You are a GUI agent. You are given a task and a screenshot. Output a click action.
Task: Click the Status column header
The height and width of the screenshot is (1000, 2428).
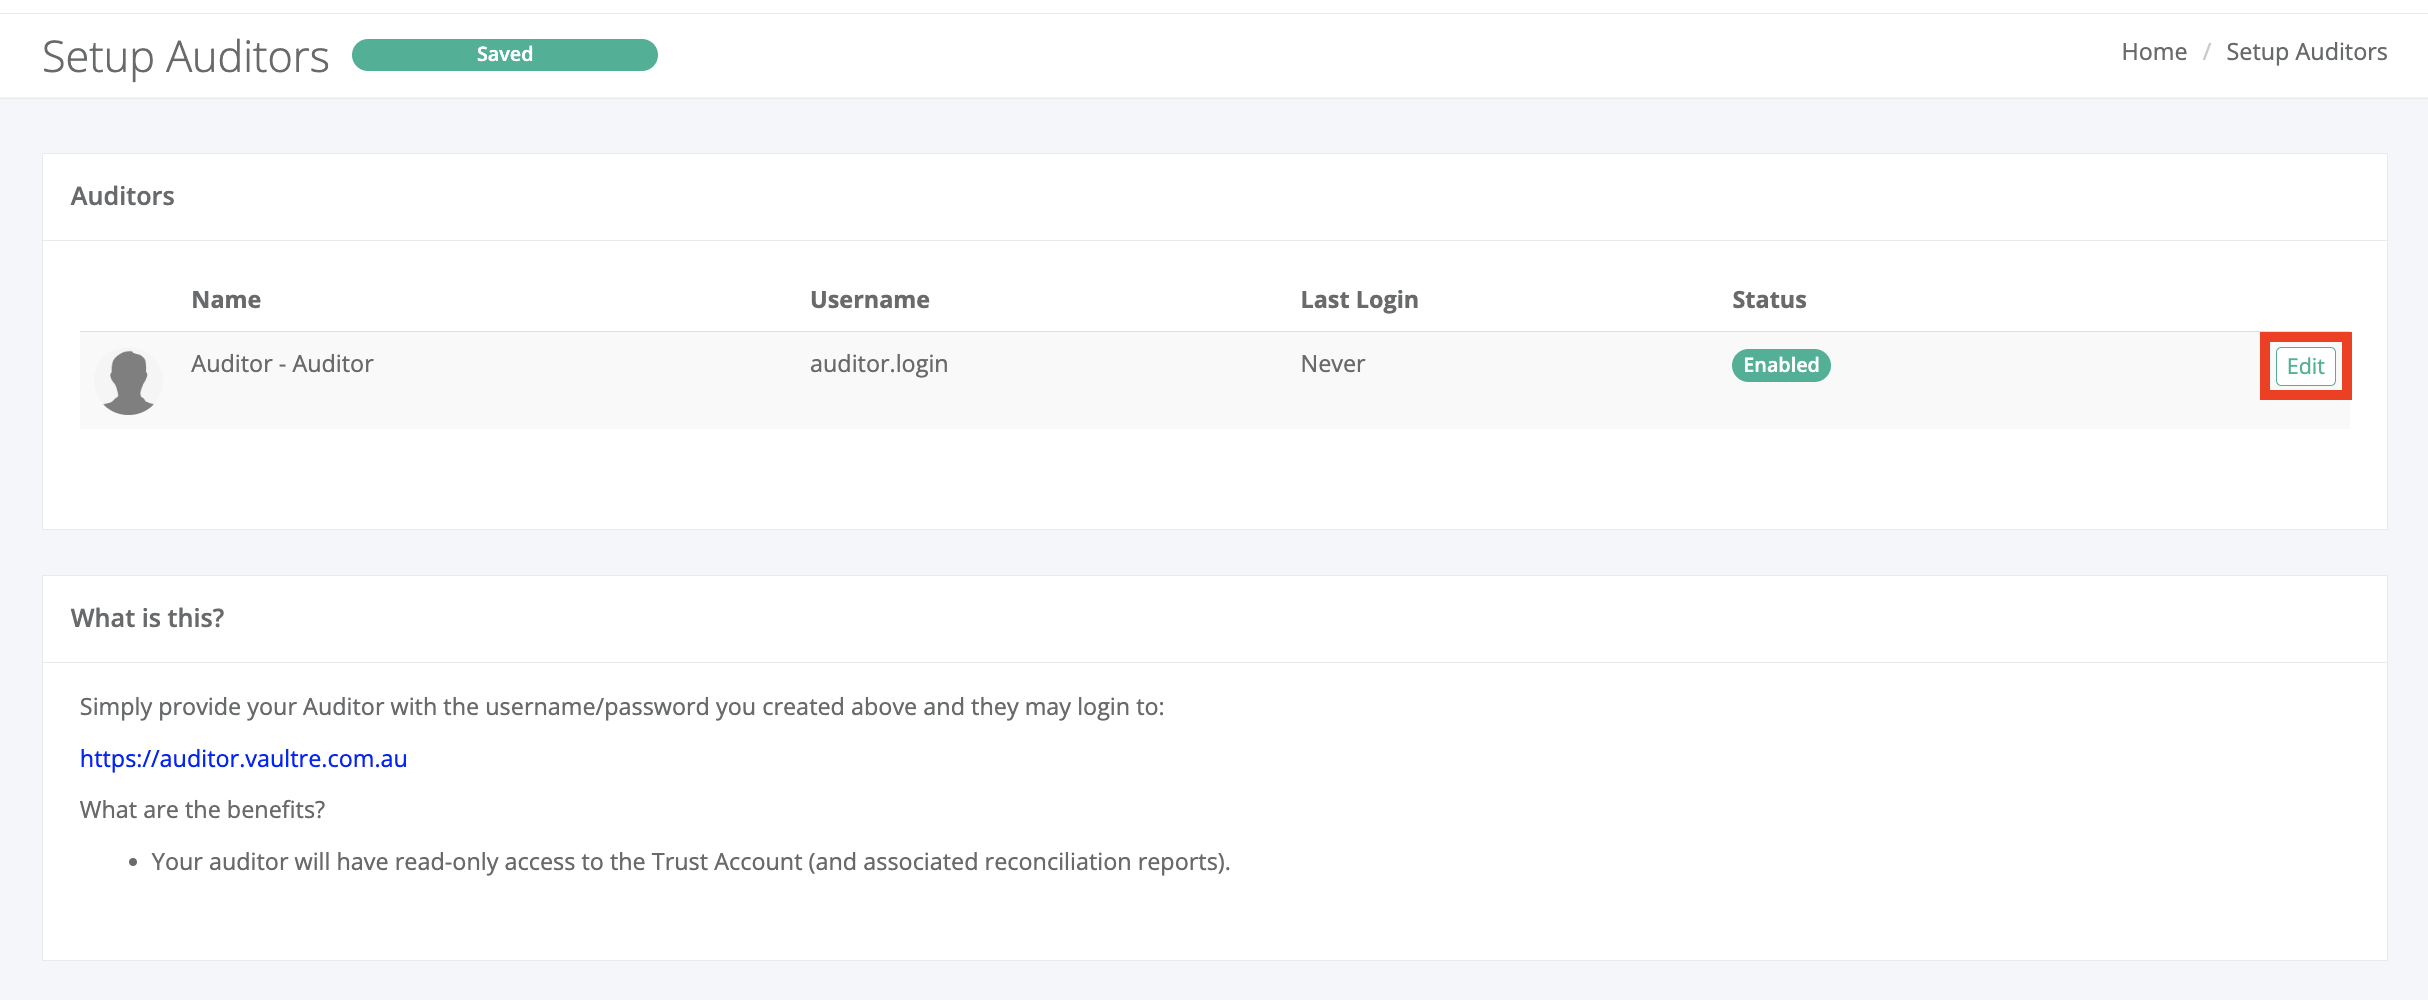coord(1768,299)
